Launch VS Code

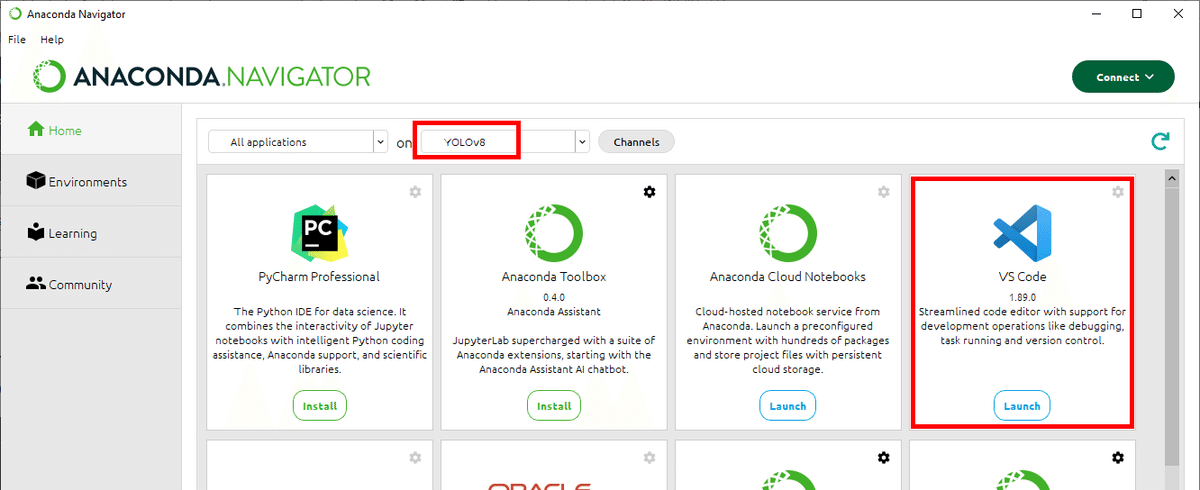[1022, 406]
